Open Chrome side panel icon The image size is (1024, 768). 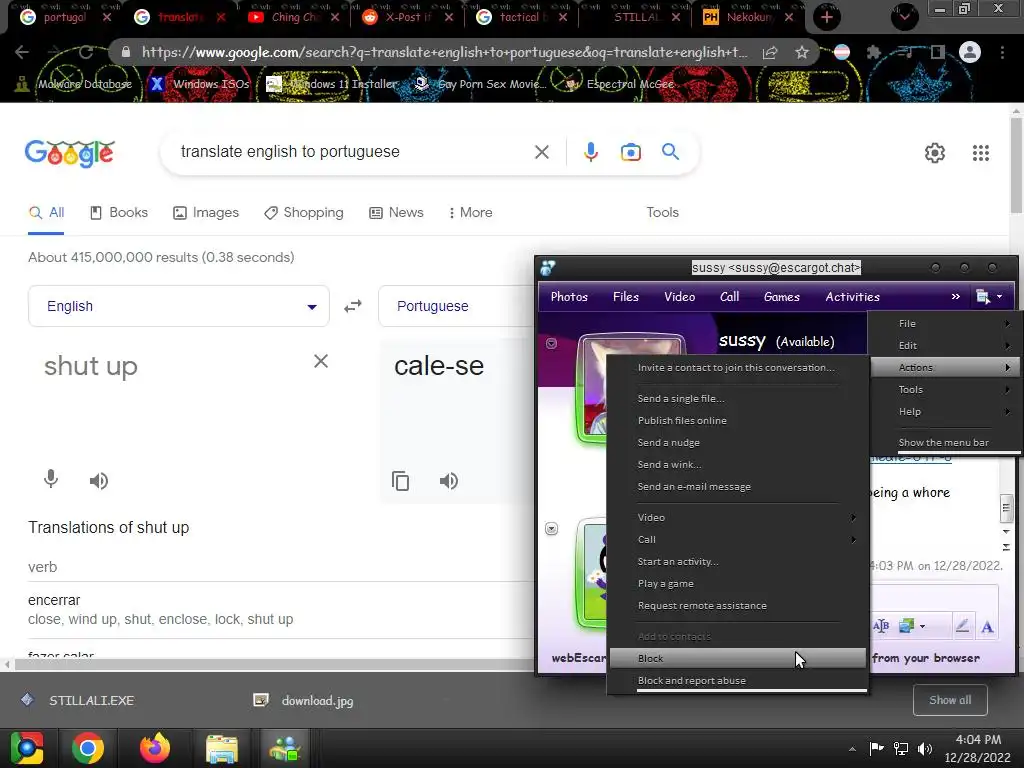click(x=938, y=52)
